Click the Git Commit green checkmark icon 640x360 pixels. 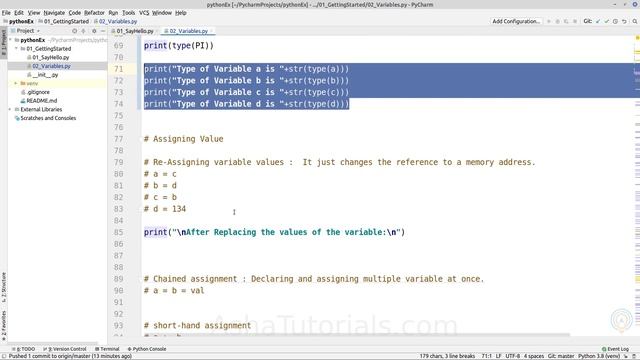tap(607, 21)
